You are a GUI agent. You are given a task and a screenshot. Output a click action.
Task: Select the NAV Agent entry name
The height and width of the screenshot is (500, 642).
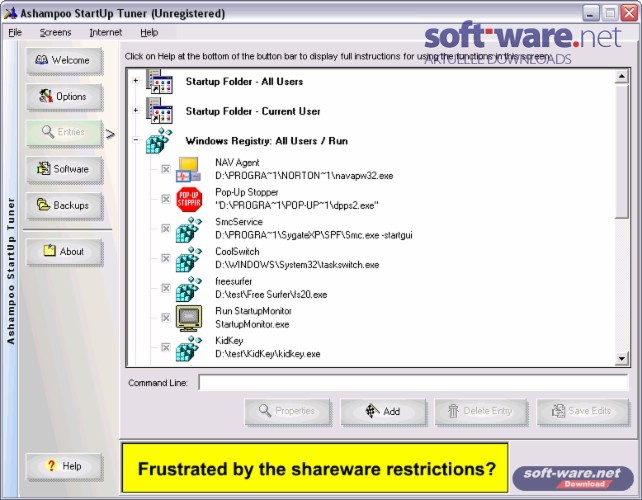tap(237, 163)
